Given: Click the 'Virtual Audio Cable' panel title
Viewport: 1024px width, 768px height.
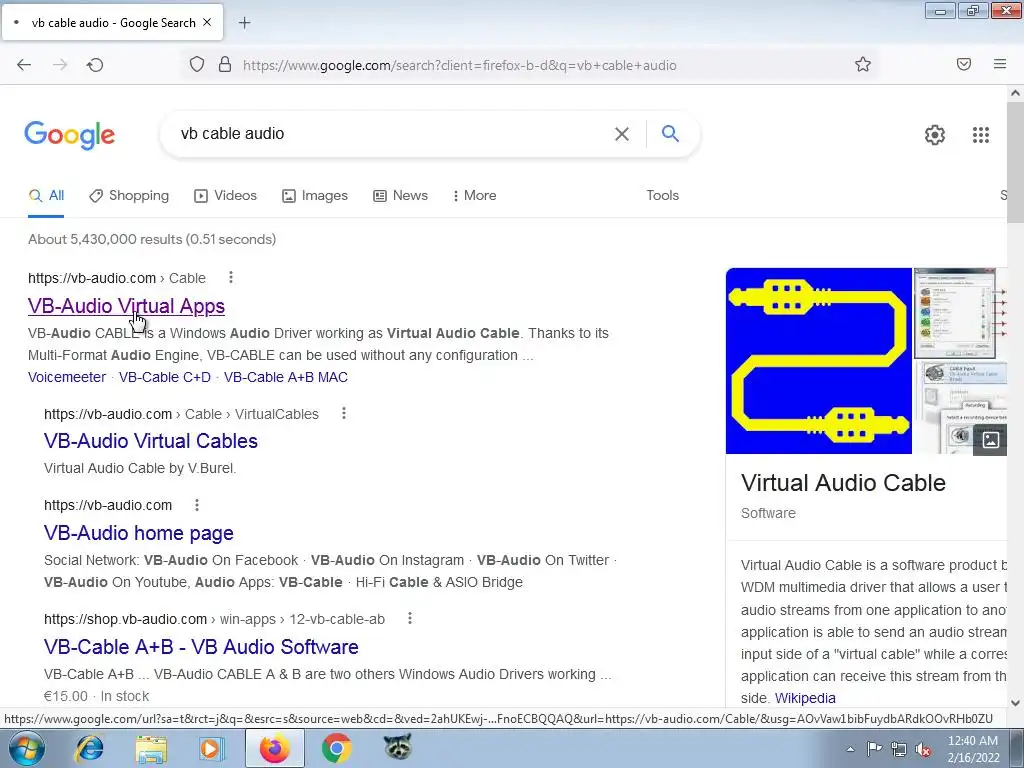Looking at the screenshot, I should click(x=843, y=483).
